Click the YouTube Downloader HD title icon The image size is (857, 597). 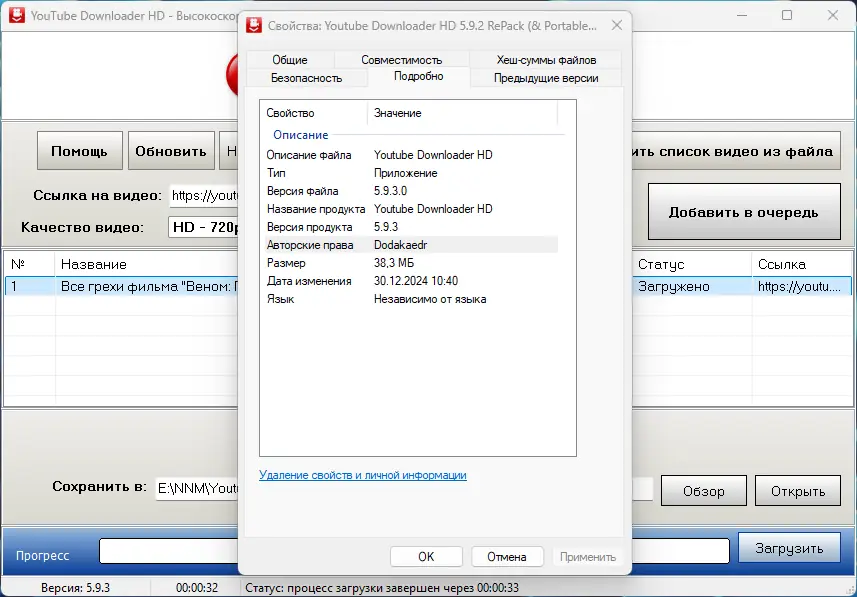coord(17,15)
